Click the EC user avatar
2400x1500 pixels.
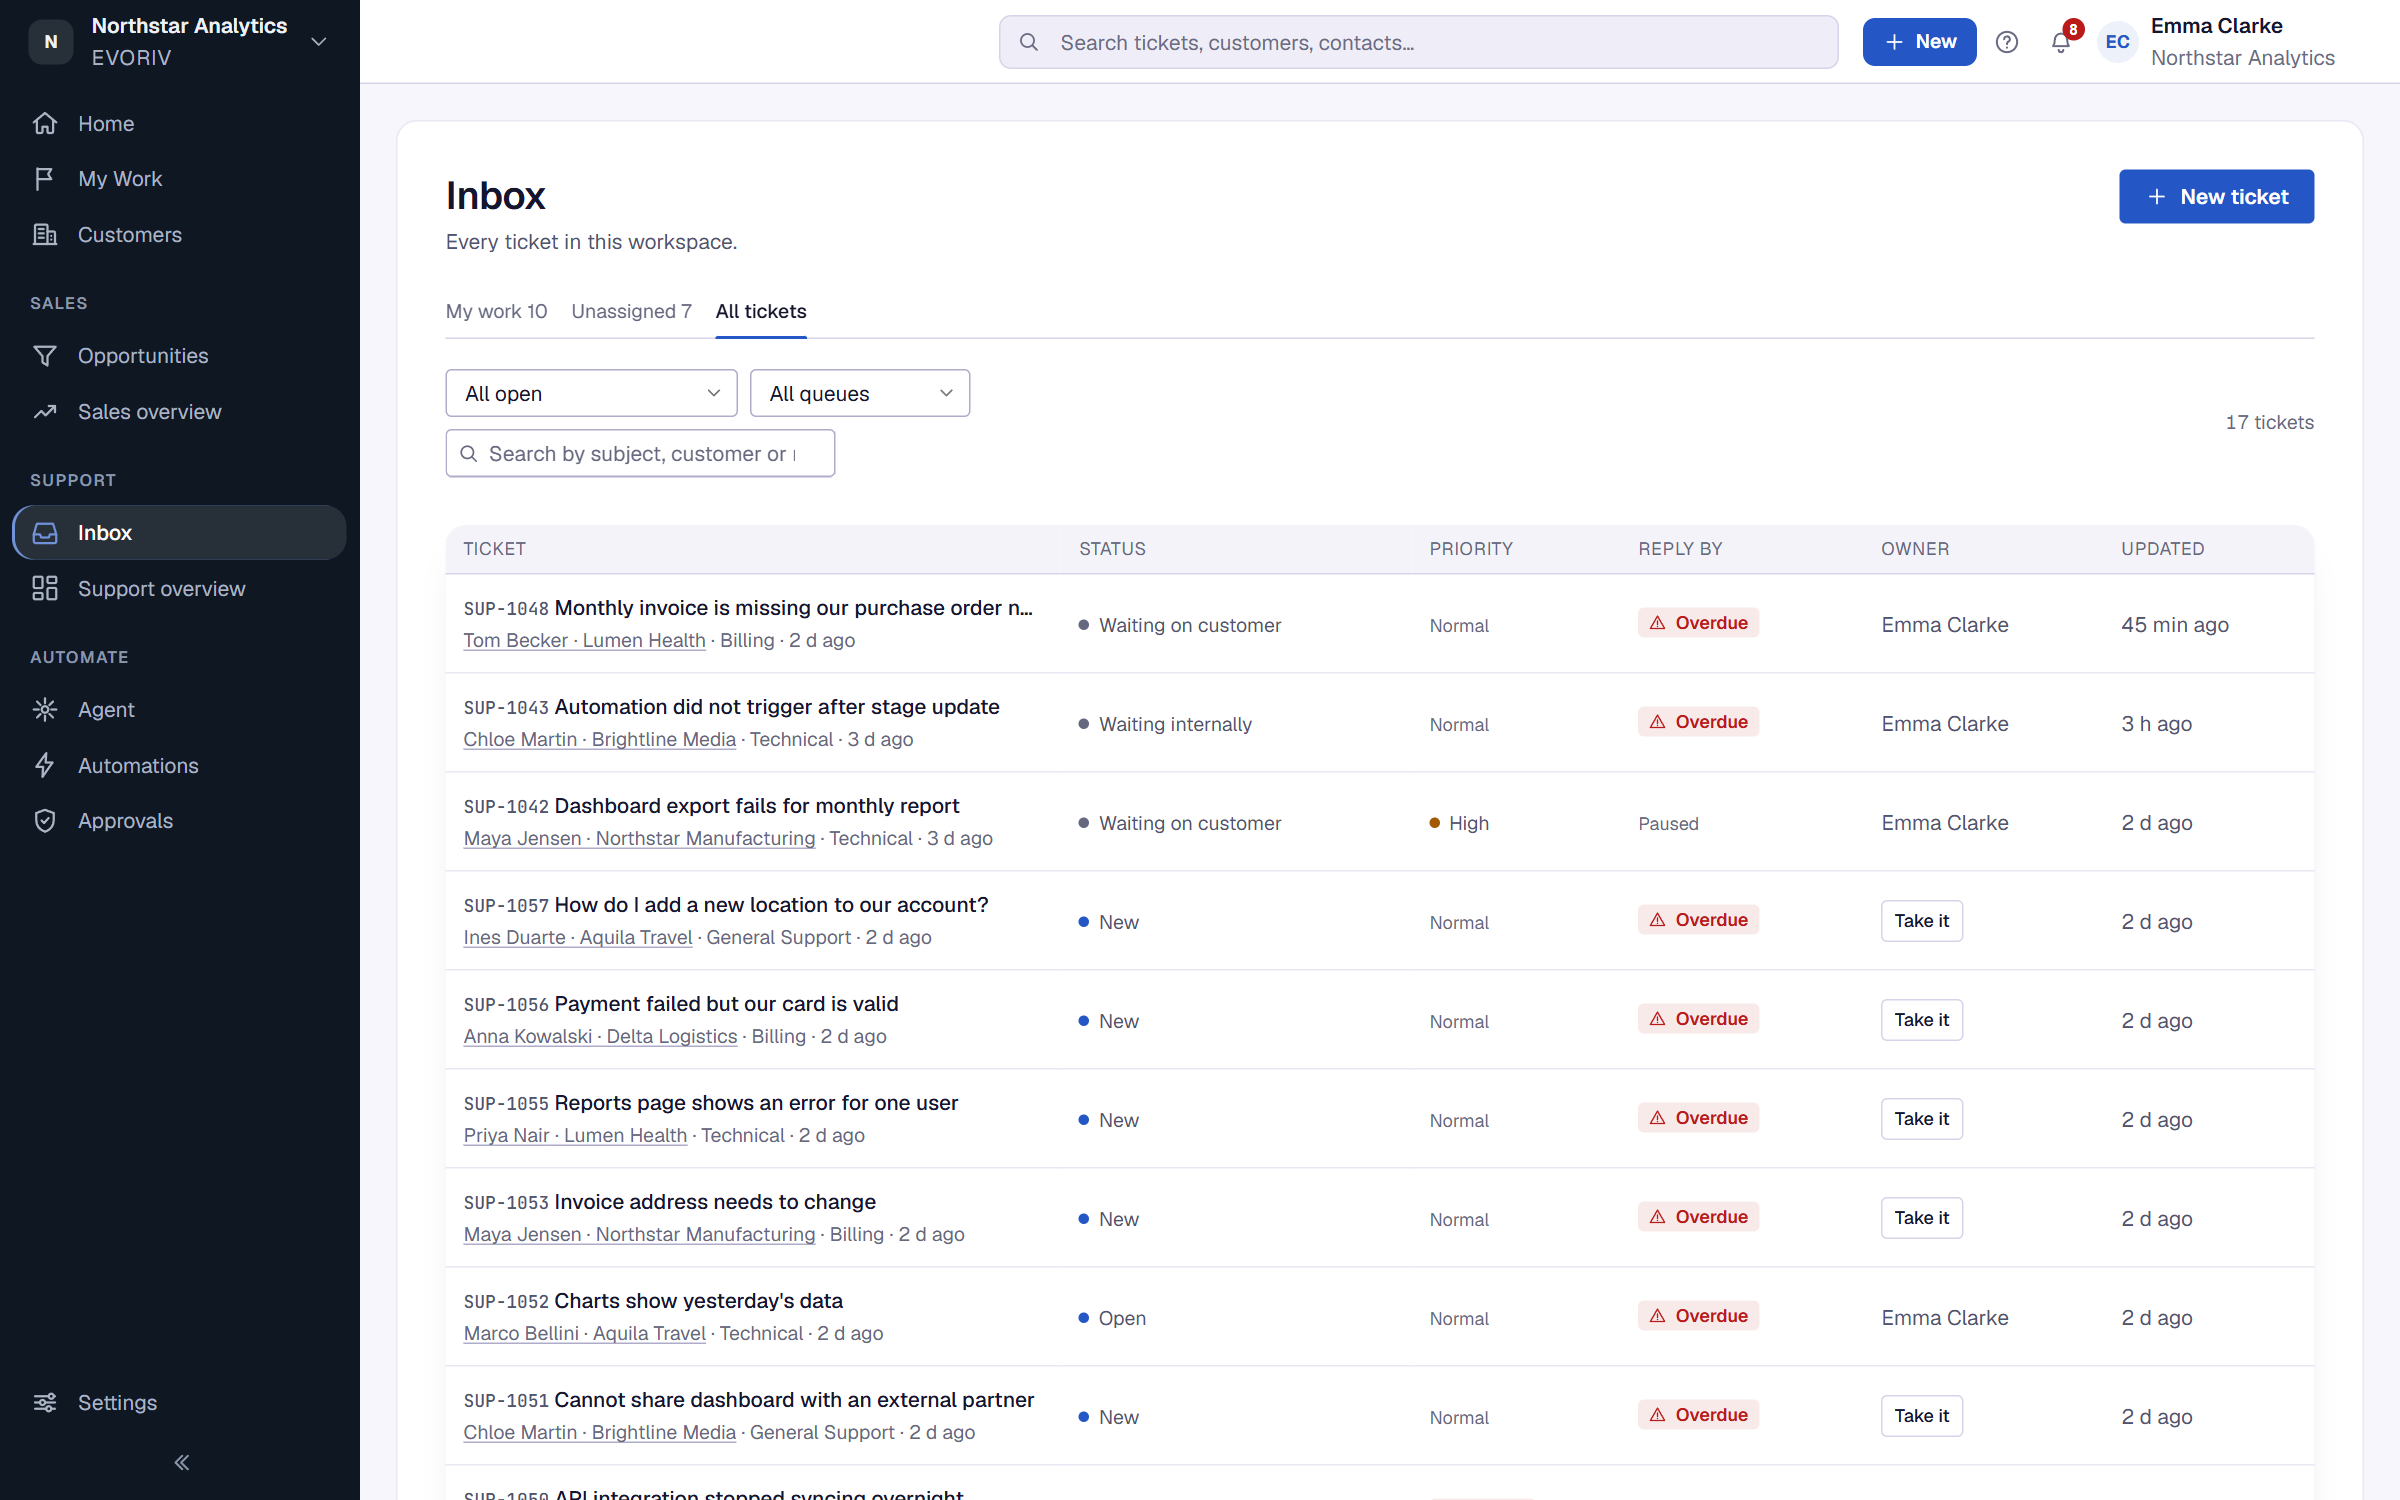tap(2118, 42)
